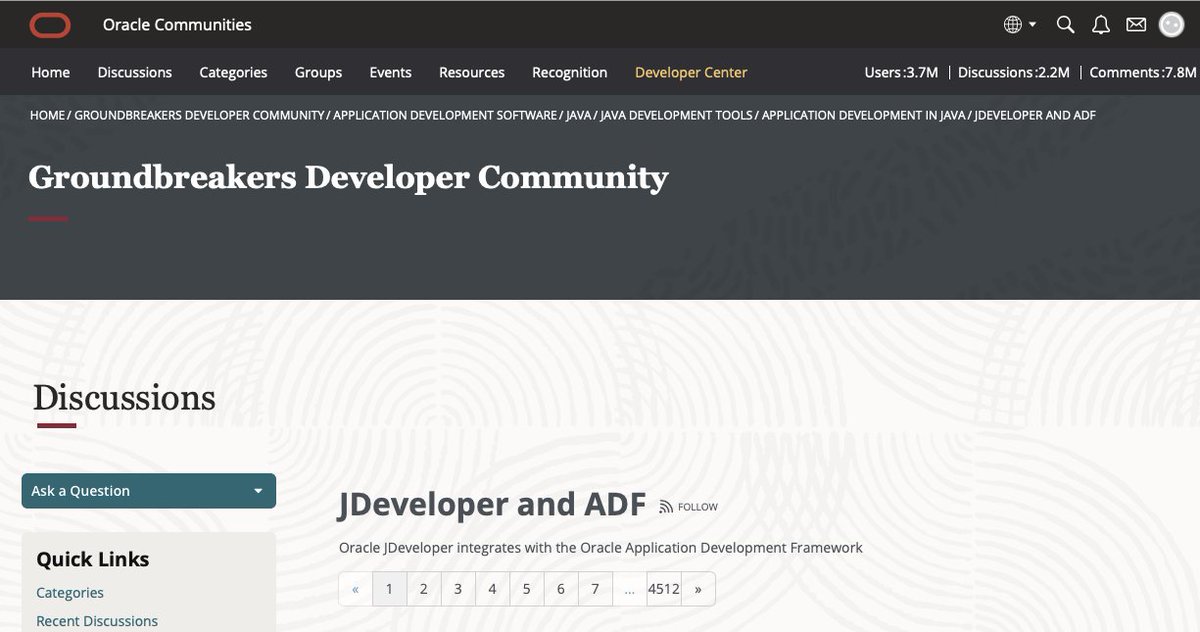This screenshot has height=632, width=1200.
Task: Jump to last page 4512
Action: click(664, 589)
